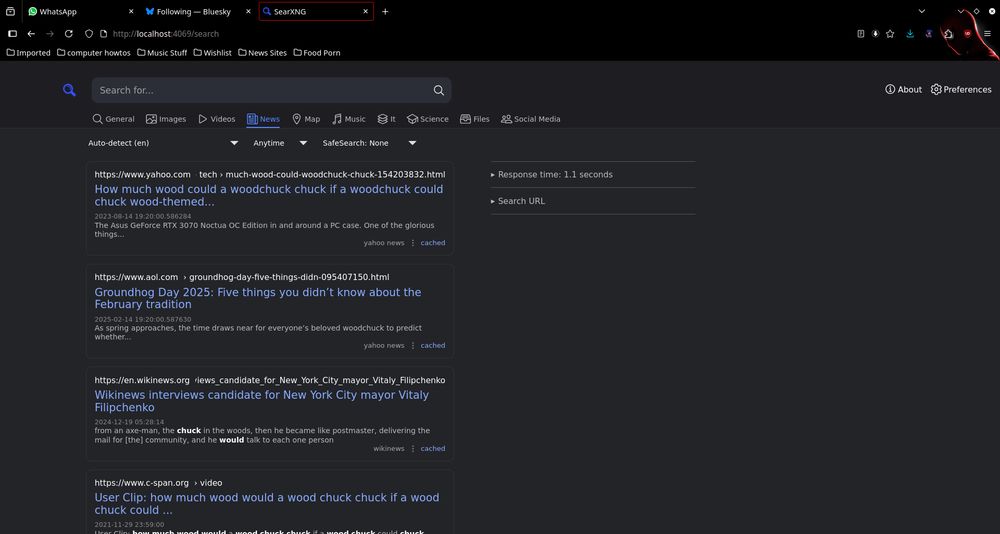
Task: Open the Anytime time range dropdown
Action: coord(281,143)
